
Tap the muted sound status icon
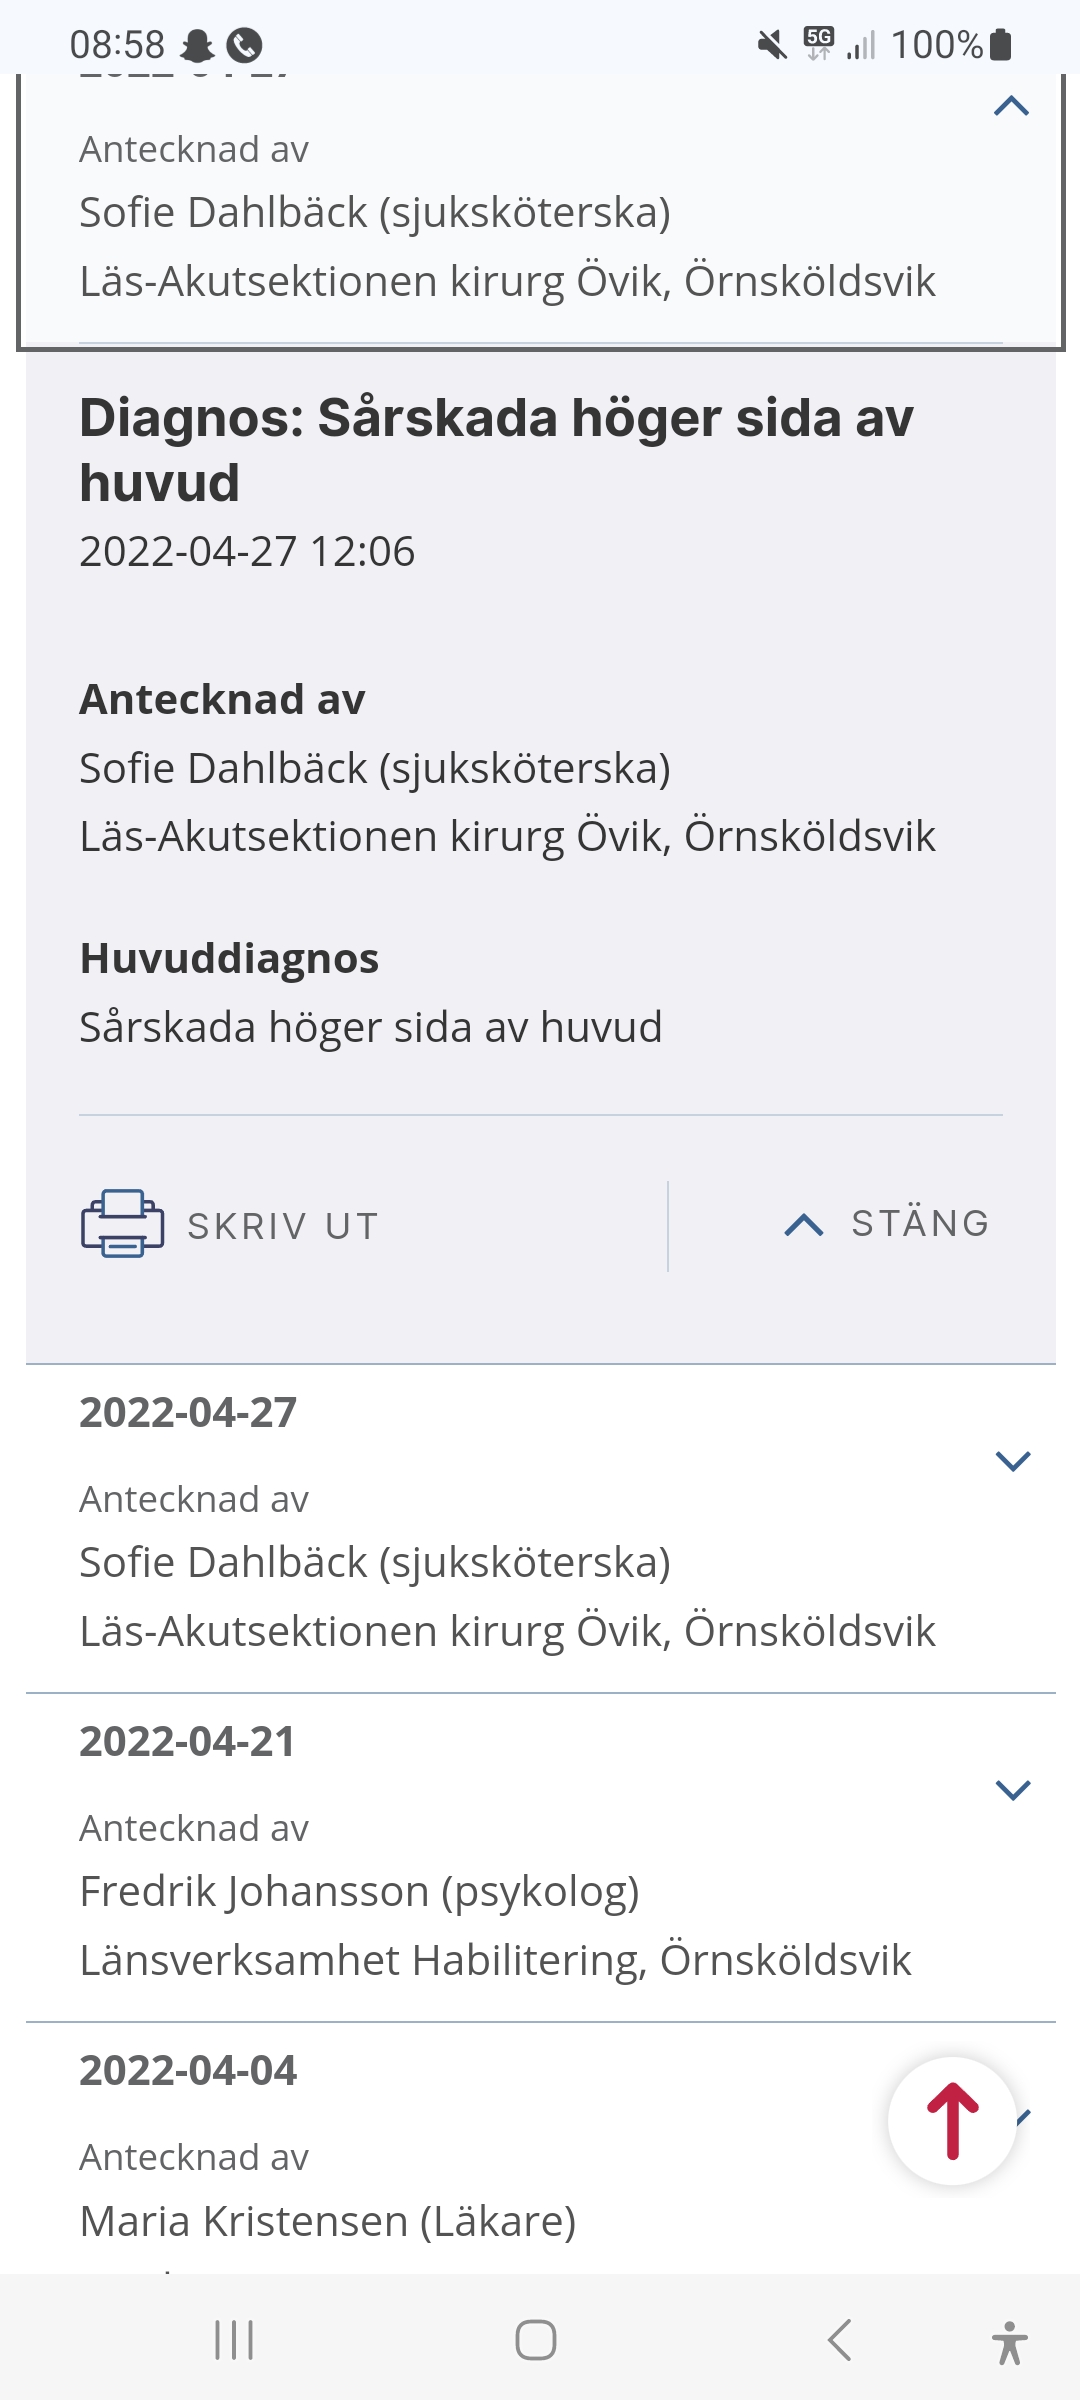coord(772,45)
